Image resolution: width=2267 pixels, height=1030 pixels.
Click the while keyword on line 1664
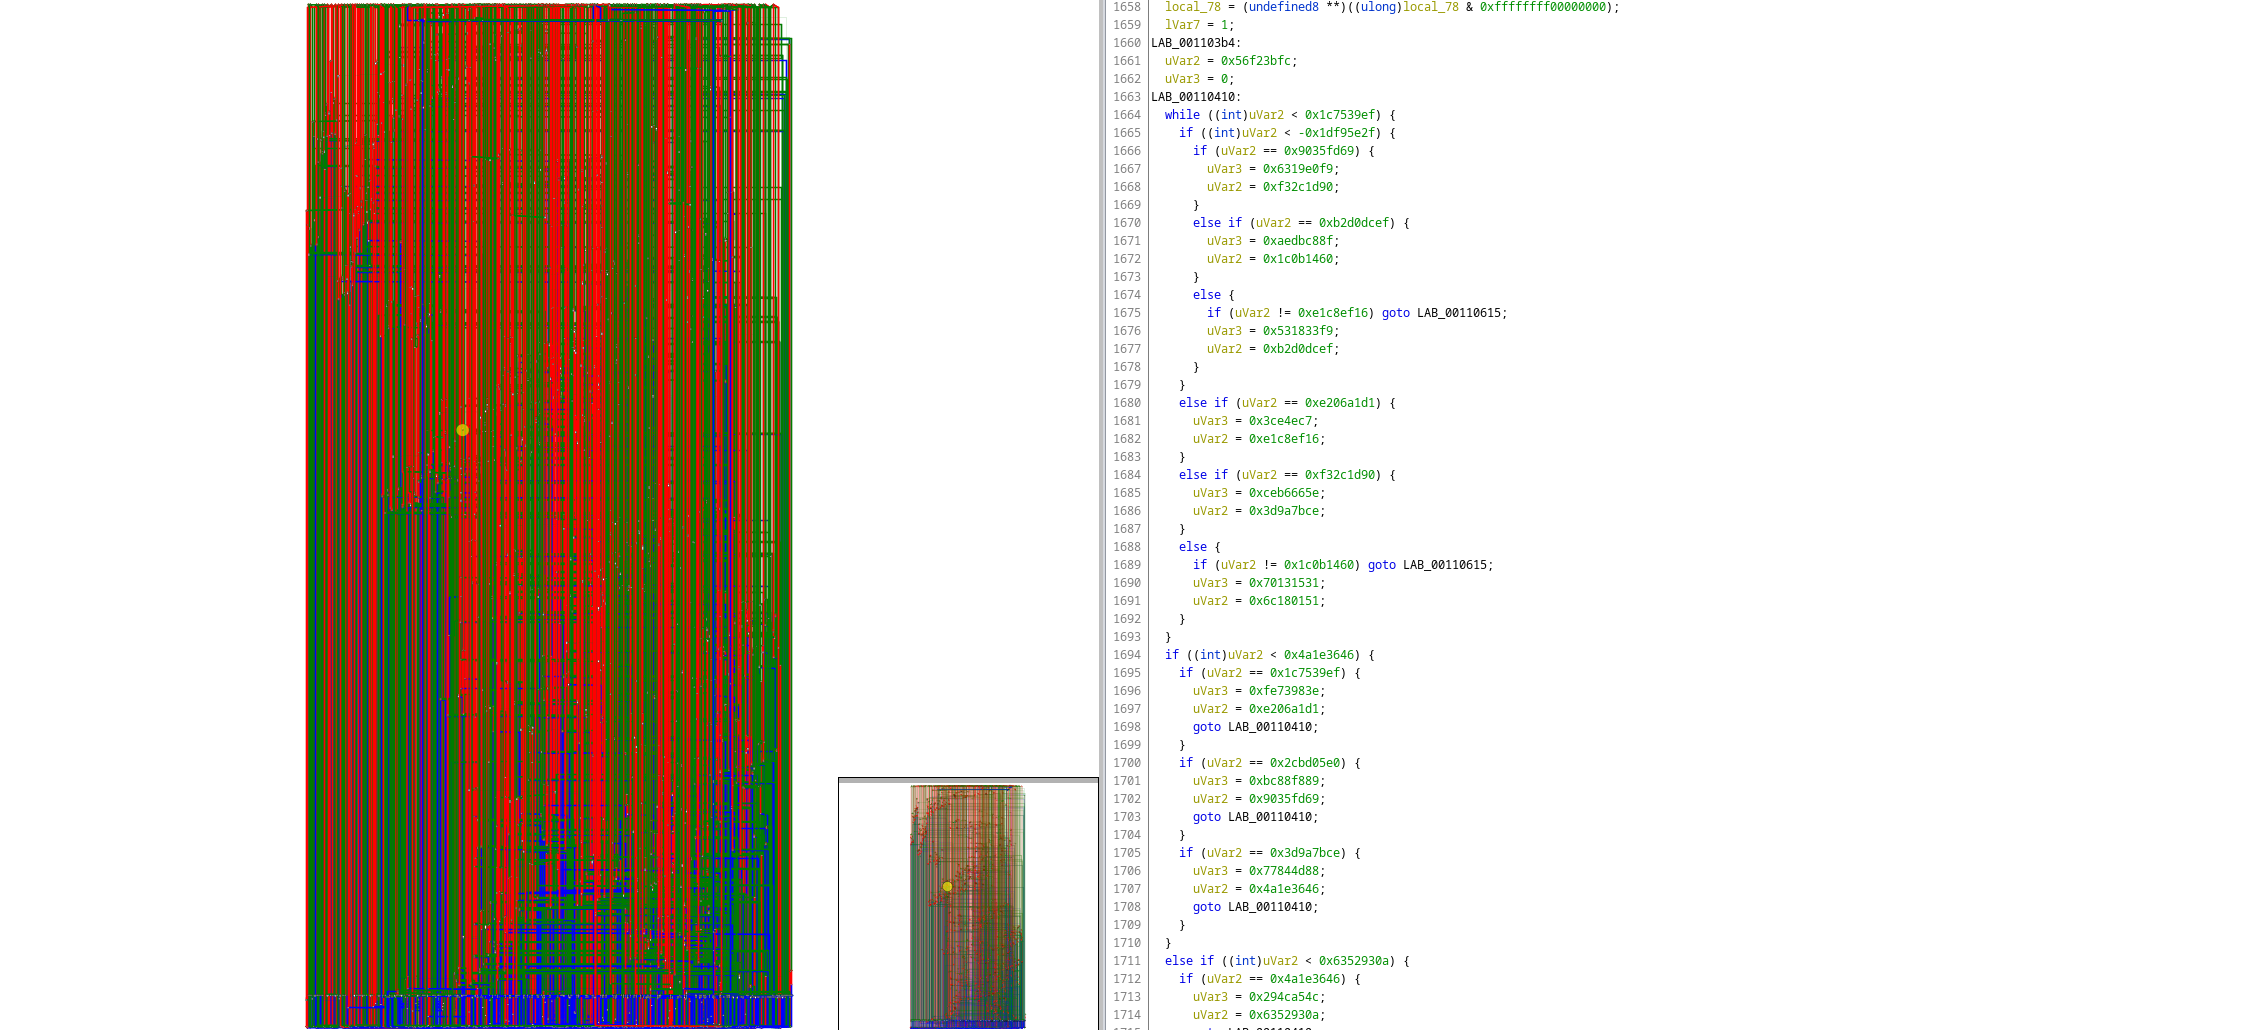(1182, 115)
